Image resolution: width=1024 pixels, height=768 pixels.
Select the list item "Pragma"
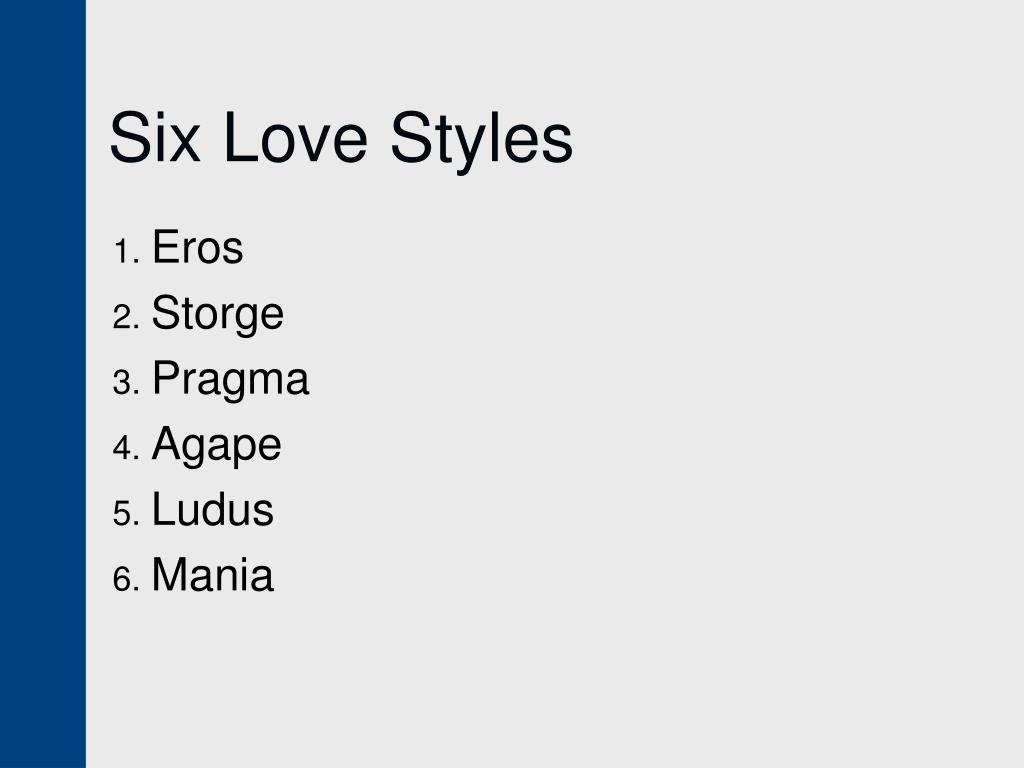(x=230, y=380)
